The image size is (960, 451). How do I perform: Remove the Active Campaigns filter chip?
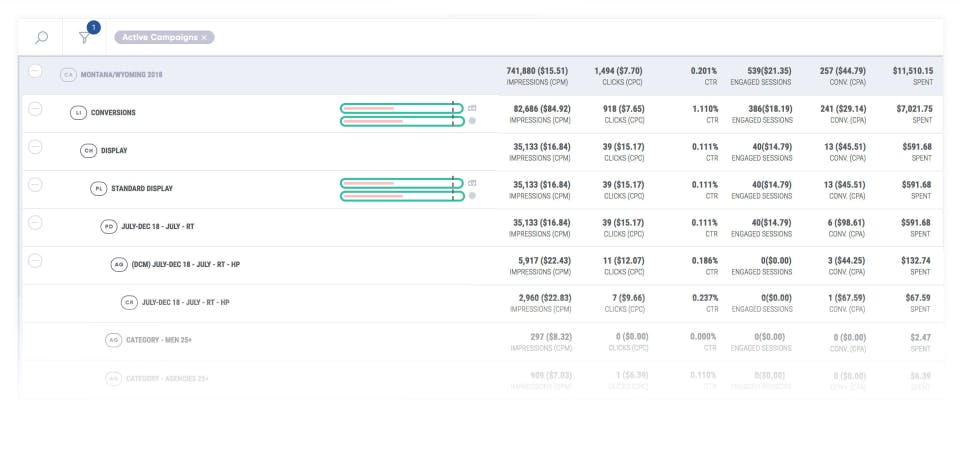[x=204, y=37]
